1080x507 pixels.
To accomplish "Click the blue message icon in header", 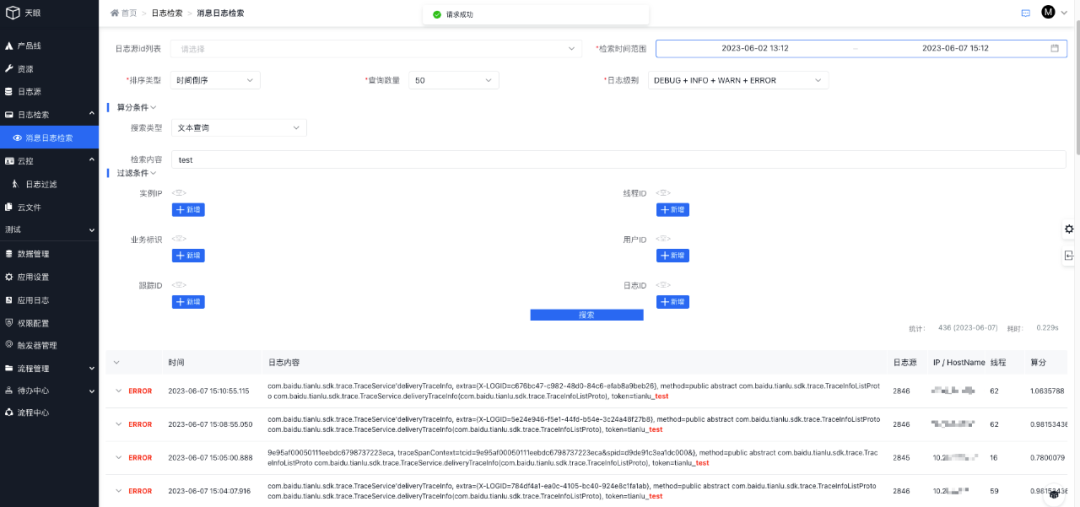I will tap(1026, 13).
